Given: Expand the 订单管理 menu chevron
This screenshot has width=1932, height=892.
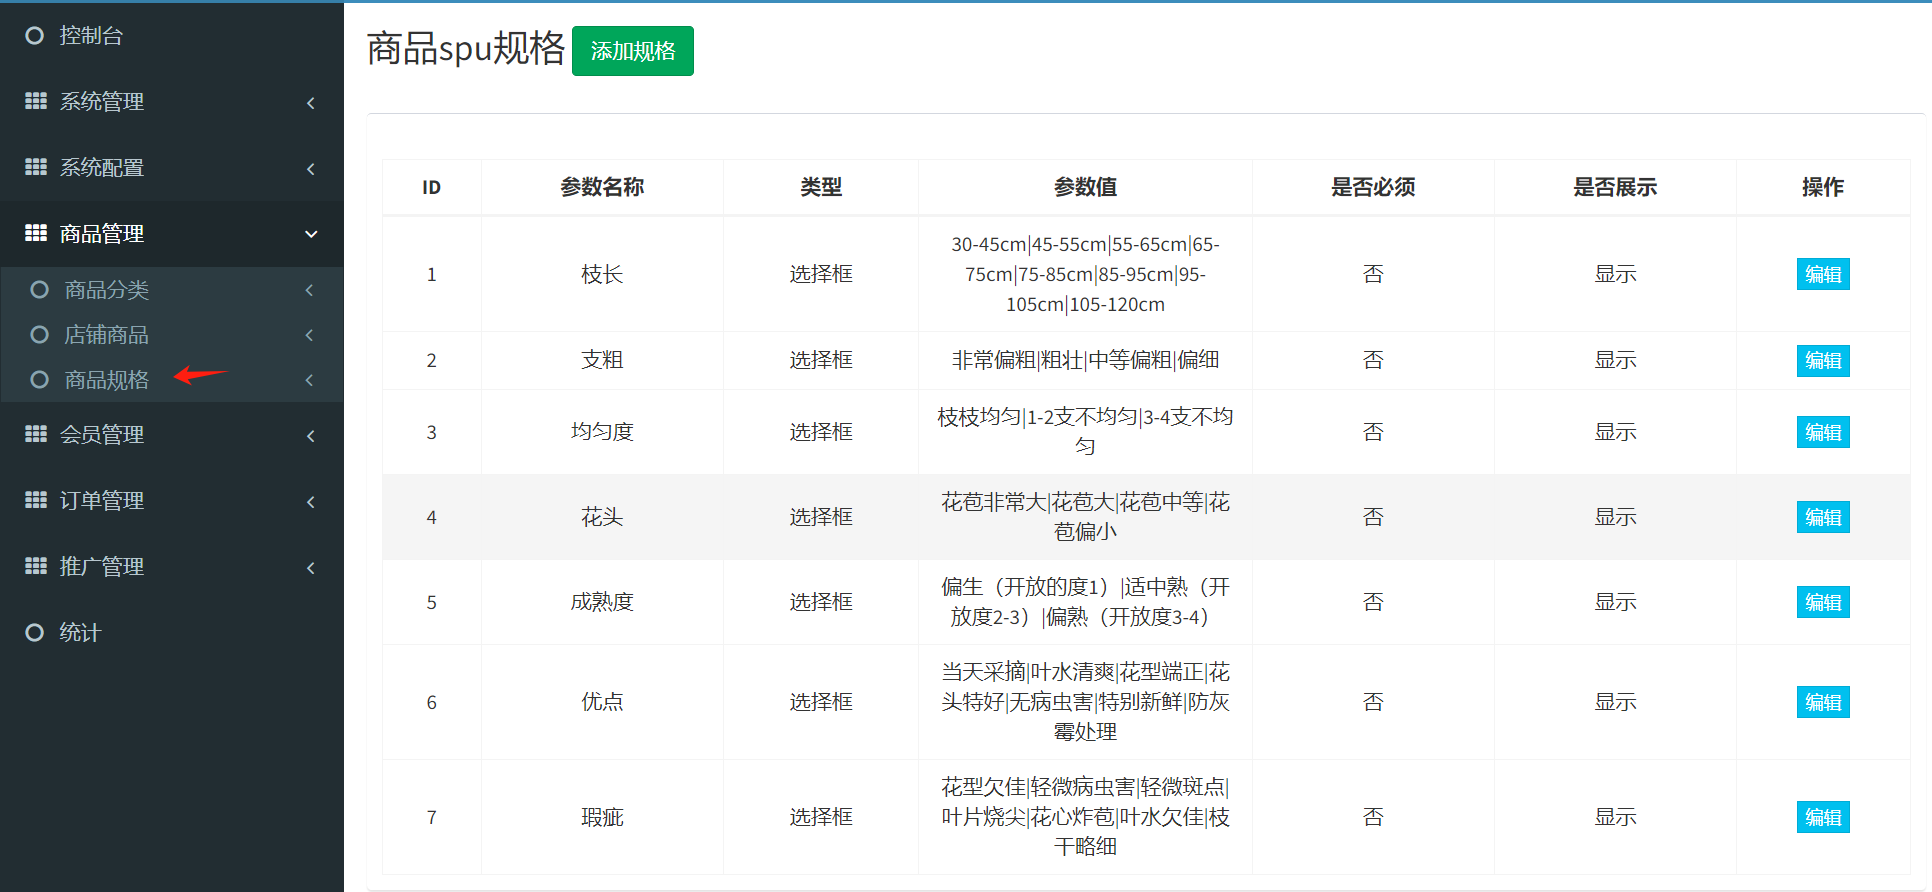Looking at the screenshot, I should click(x=311, y=502).
